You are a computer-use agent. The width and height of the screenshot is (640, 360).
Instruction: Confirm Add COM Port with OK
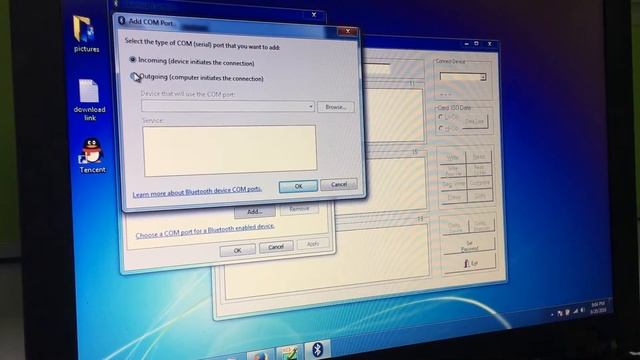point(298,186)
